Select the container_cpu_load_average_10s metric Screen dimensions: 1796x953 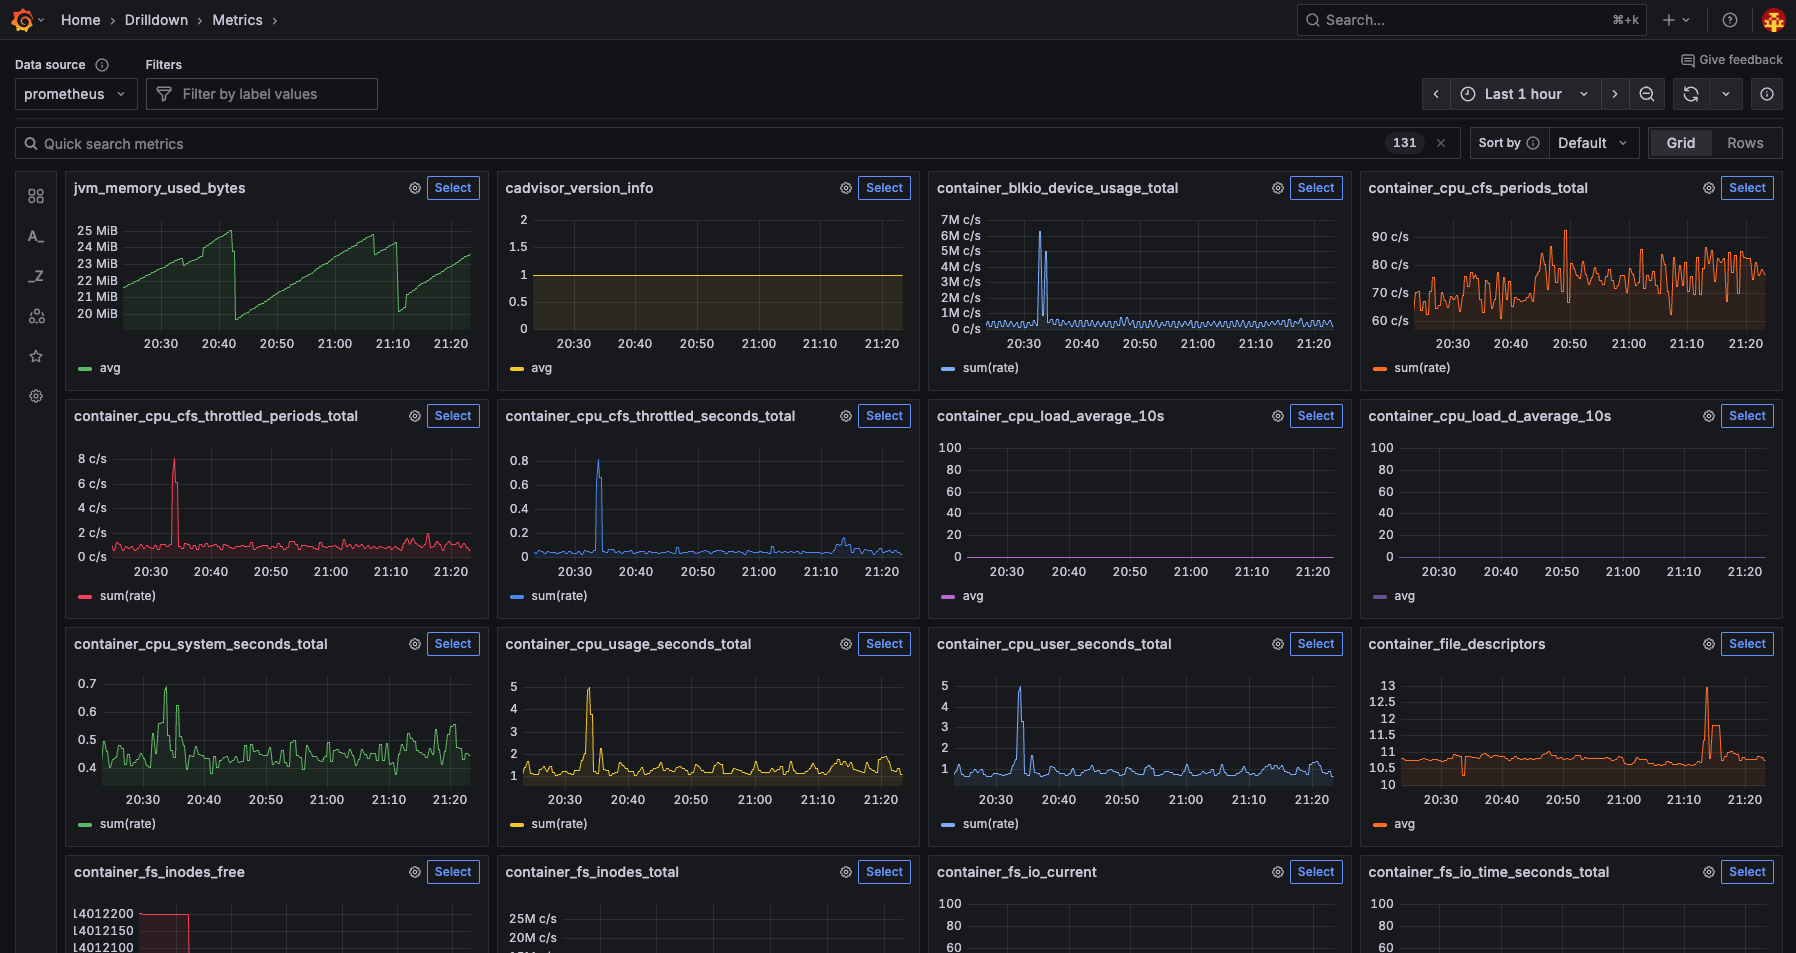click(1316, 415)
